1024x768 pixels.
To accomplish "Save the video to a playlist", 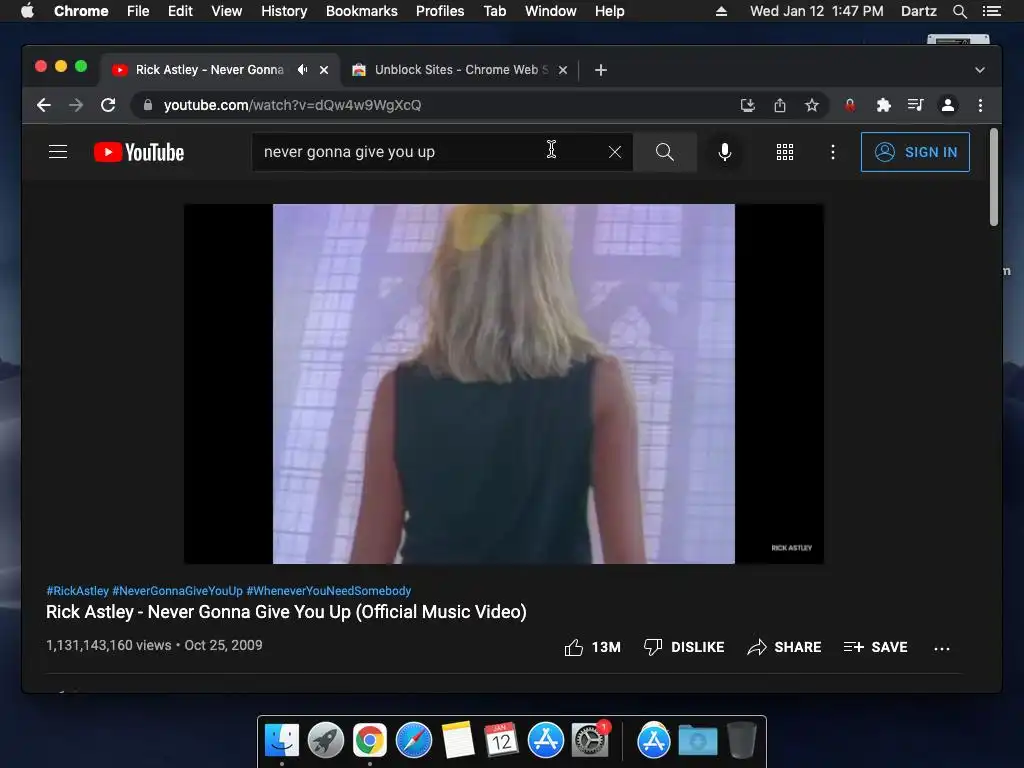I will (x=876, y=647).
